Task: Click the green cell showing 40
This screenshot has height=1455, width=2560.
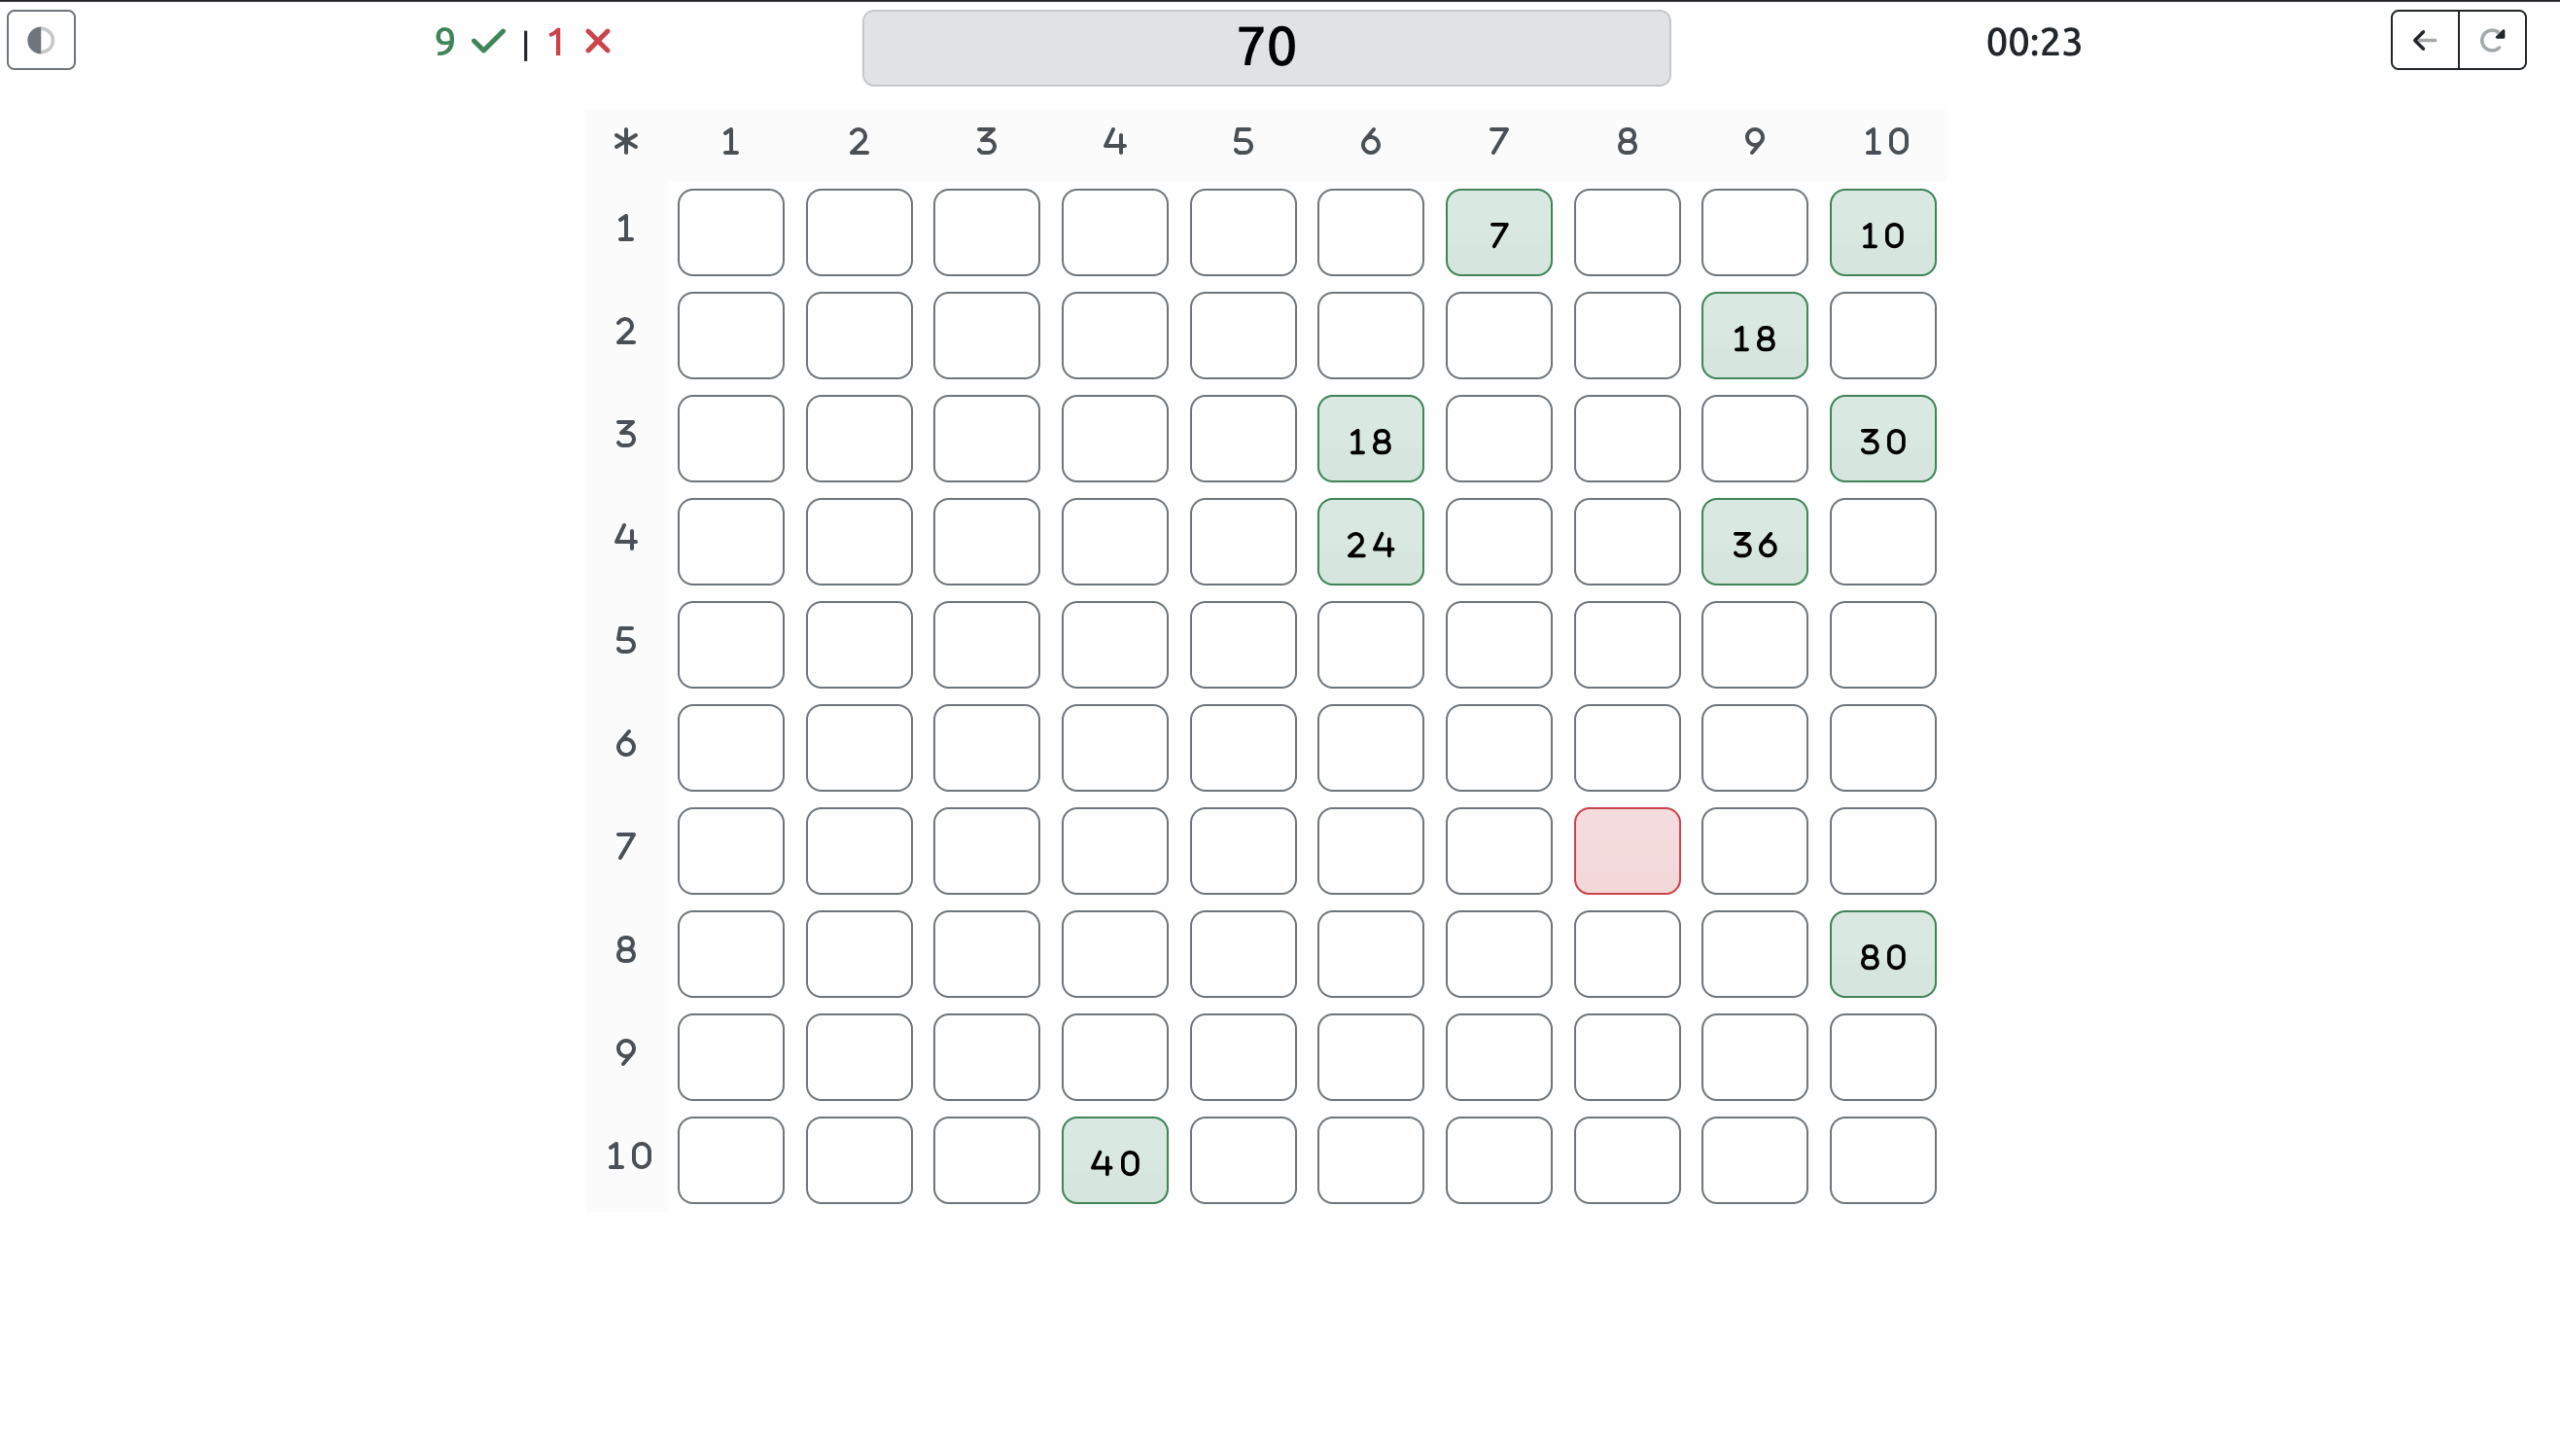Action: [x=1114, y=1160]
